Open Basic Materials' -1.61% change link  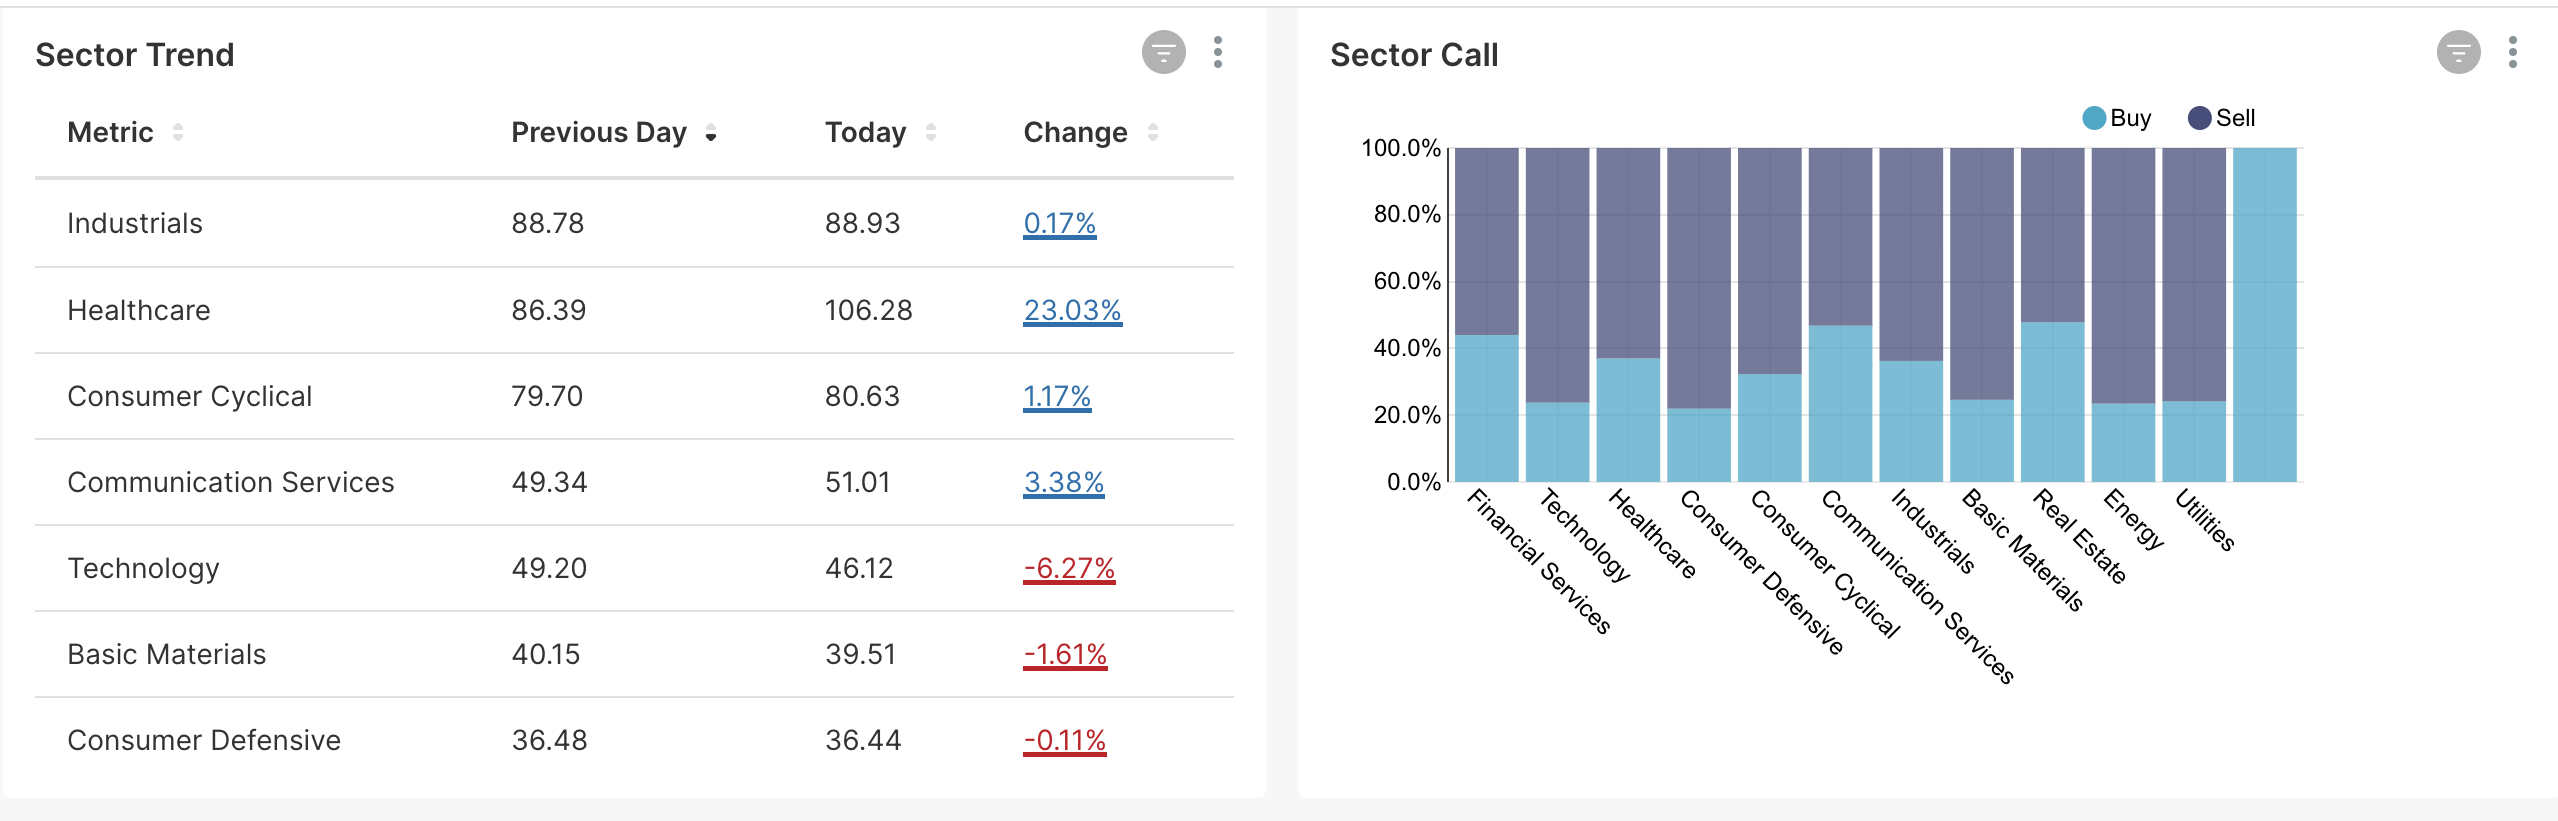tap(1064, 654)
